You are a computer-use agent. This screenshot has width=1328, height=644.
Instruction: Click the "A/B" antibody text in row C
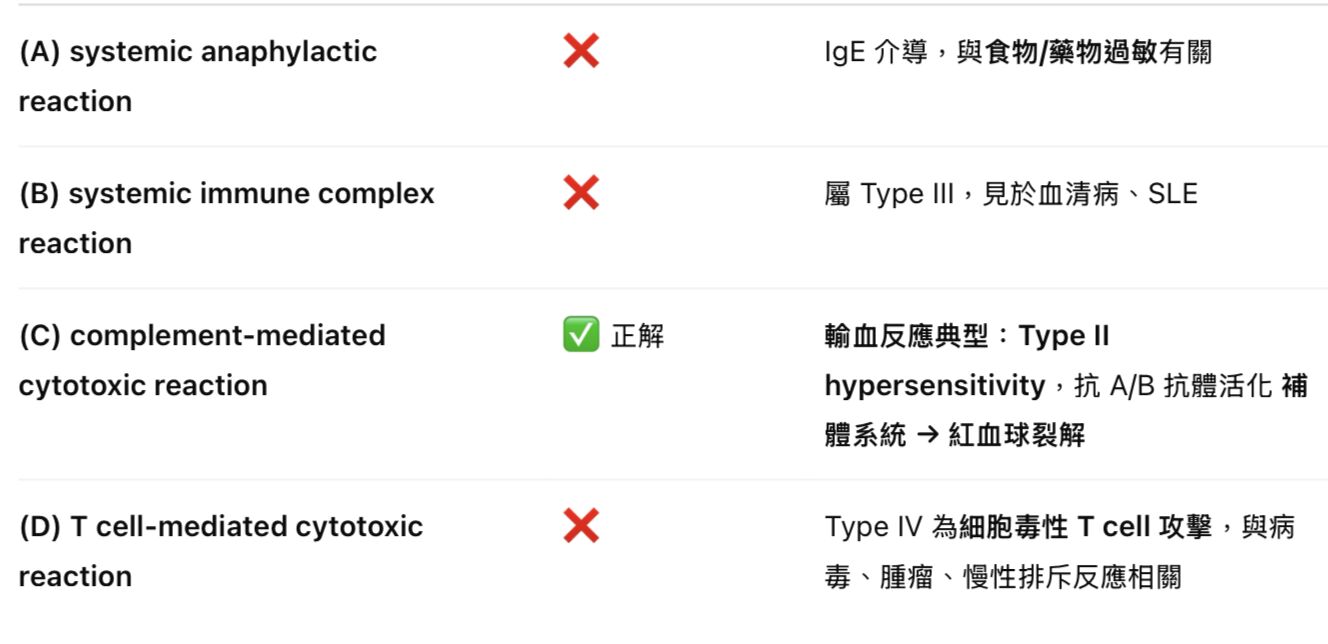[1132, 385]
